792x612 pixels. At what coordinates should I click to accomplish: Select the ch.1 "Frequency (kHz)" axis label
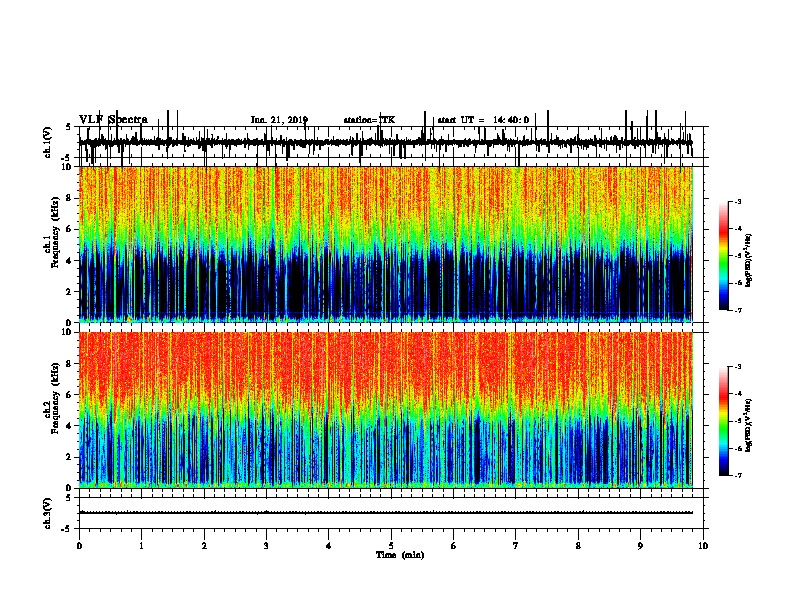pos(55,232)
